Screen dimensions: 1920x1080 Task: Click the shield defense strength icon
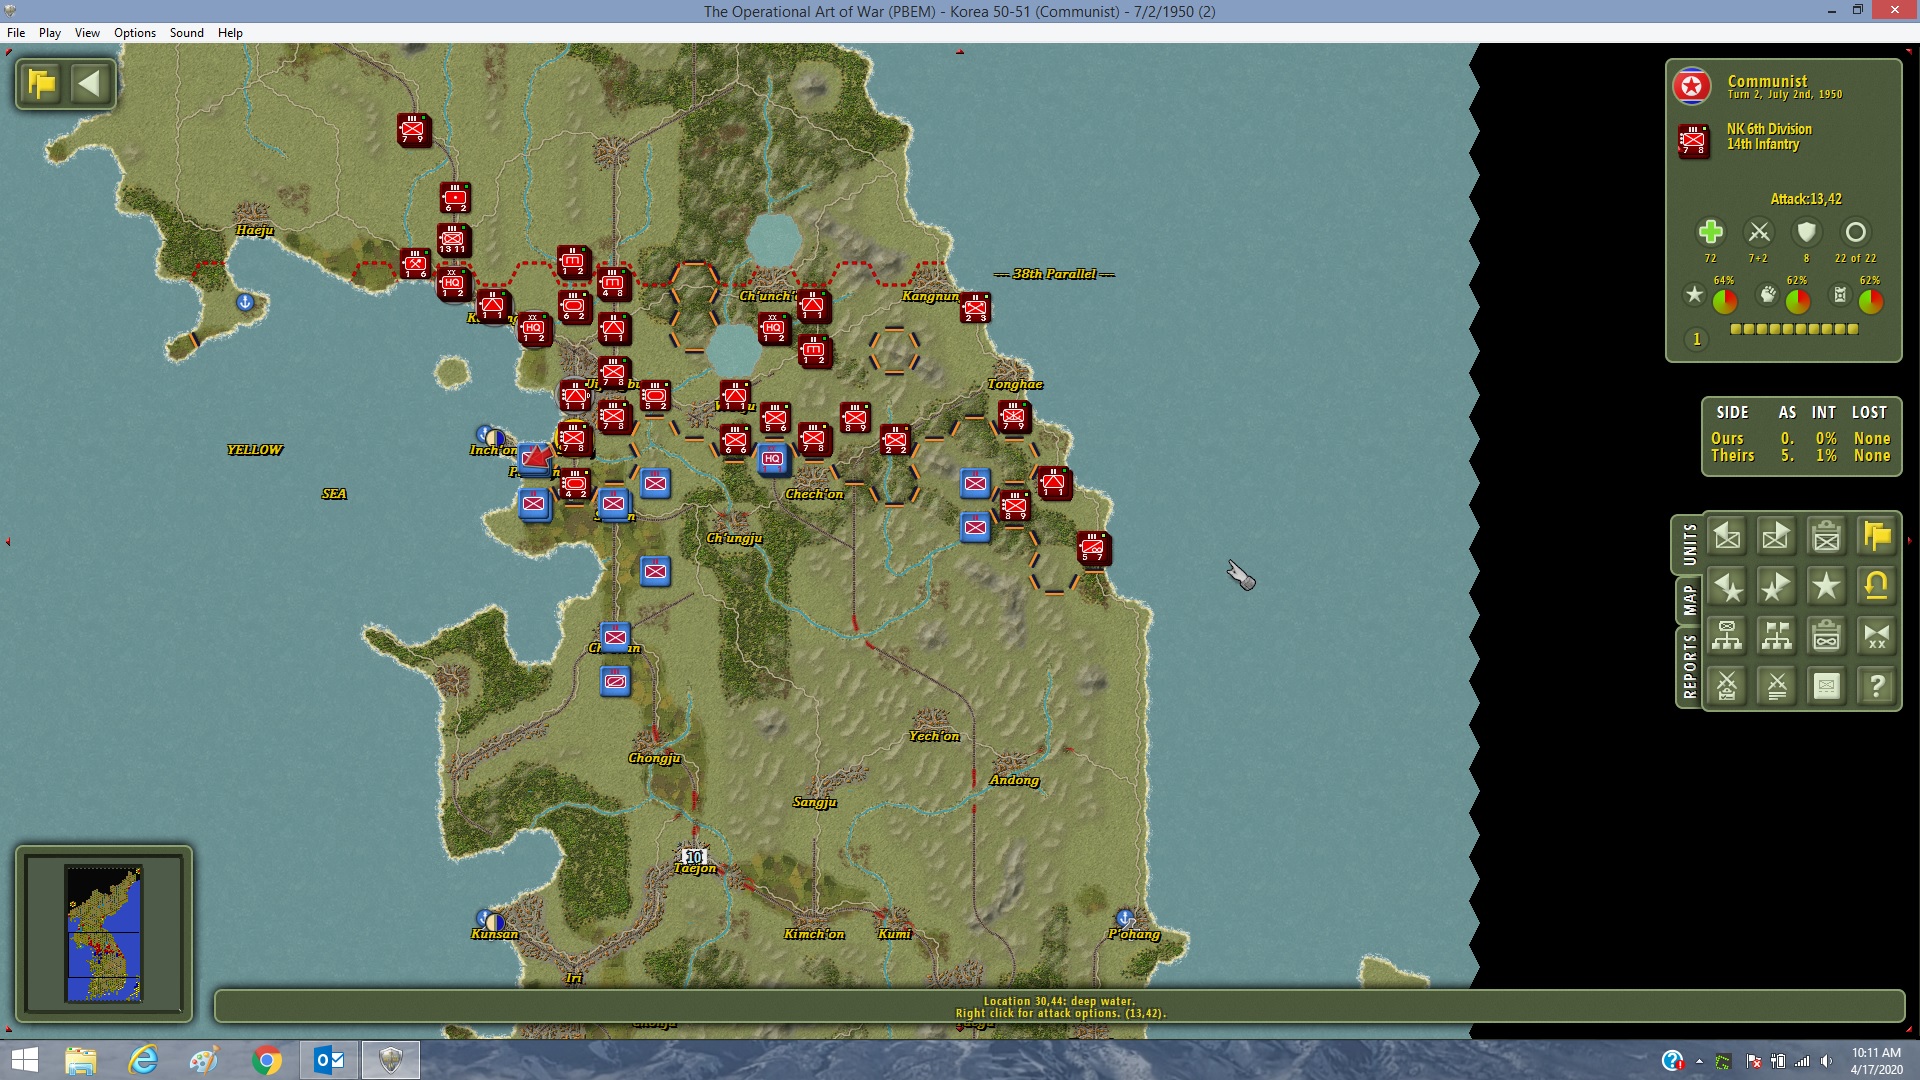click(x=1806, y=233)
